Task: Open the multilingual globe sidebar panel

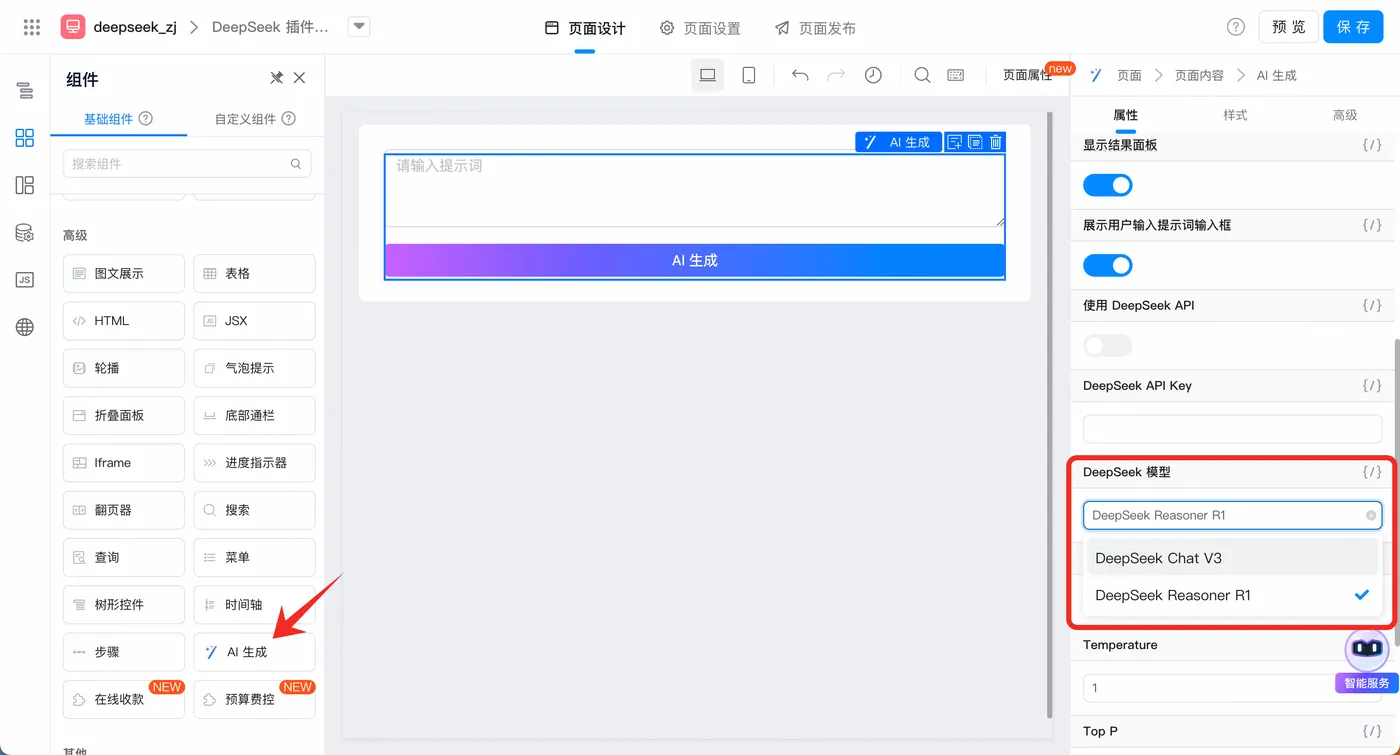Action: [x=25, y=327]
